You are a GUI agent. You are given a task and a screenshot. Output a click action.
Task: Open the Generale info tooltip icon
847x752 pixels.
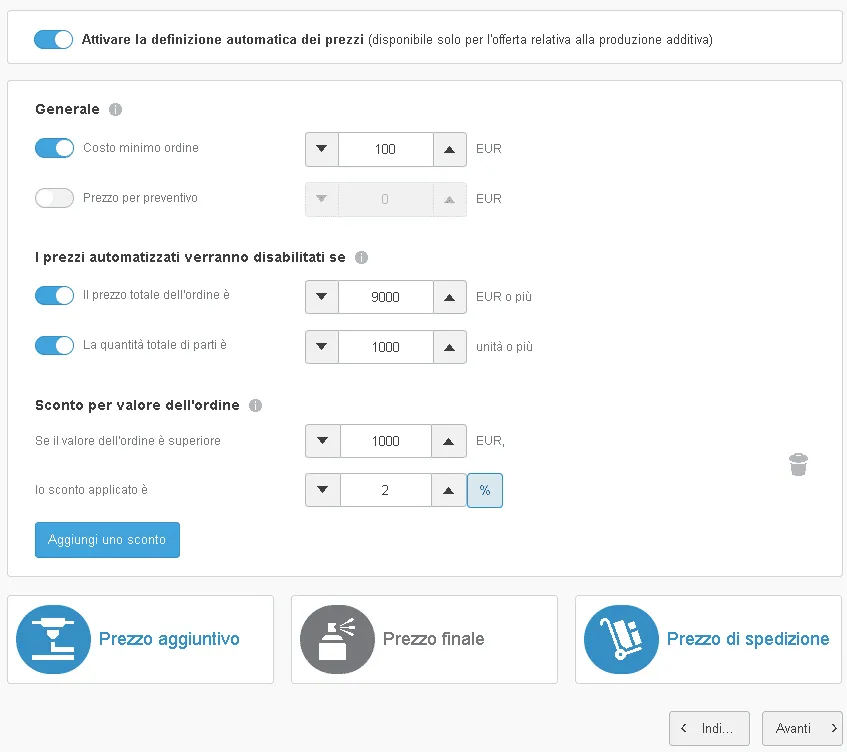coord(115,109)
